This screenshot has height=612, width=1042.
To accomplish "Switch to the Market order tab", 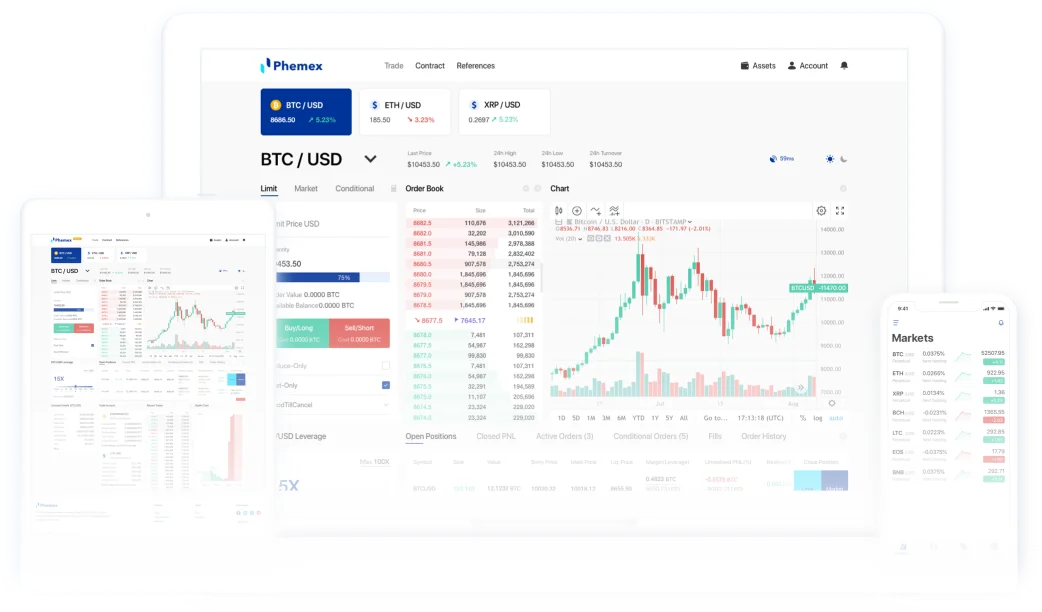I will click(x=306, y=189).
